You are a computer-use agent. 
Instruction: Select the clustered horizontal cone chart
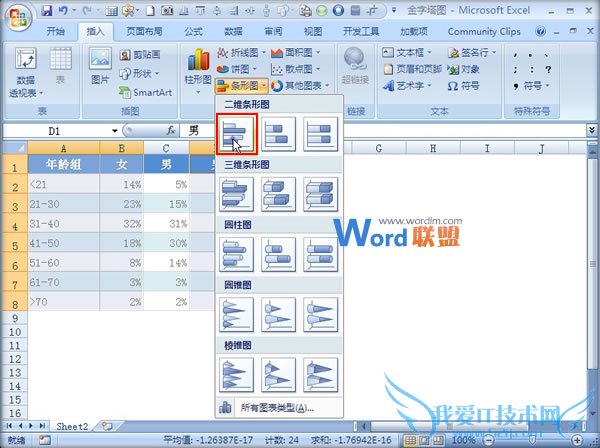236,314
